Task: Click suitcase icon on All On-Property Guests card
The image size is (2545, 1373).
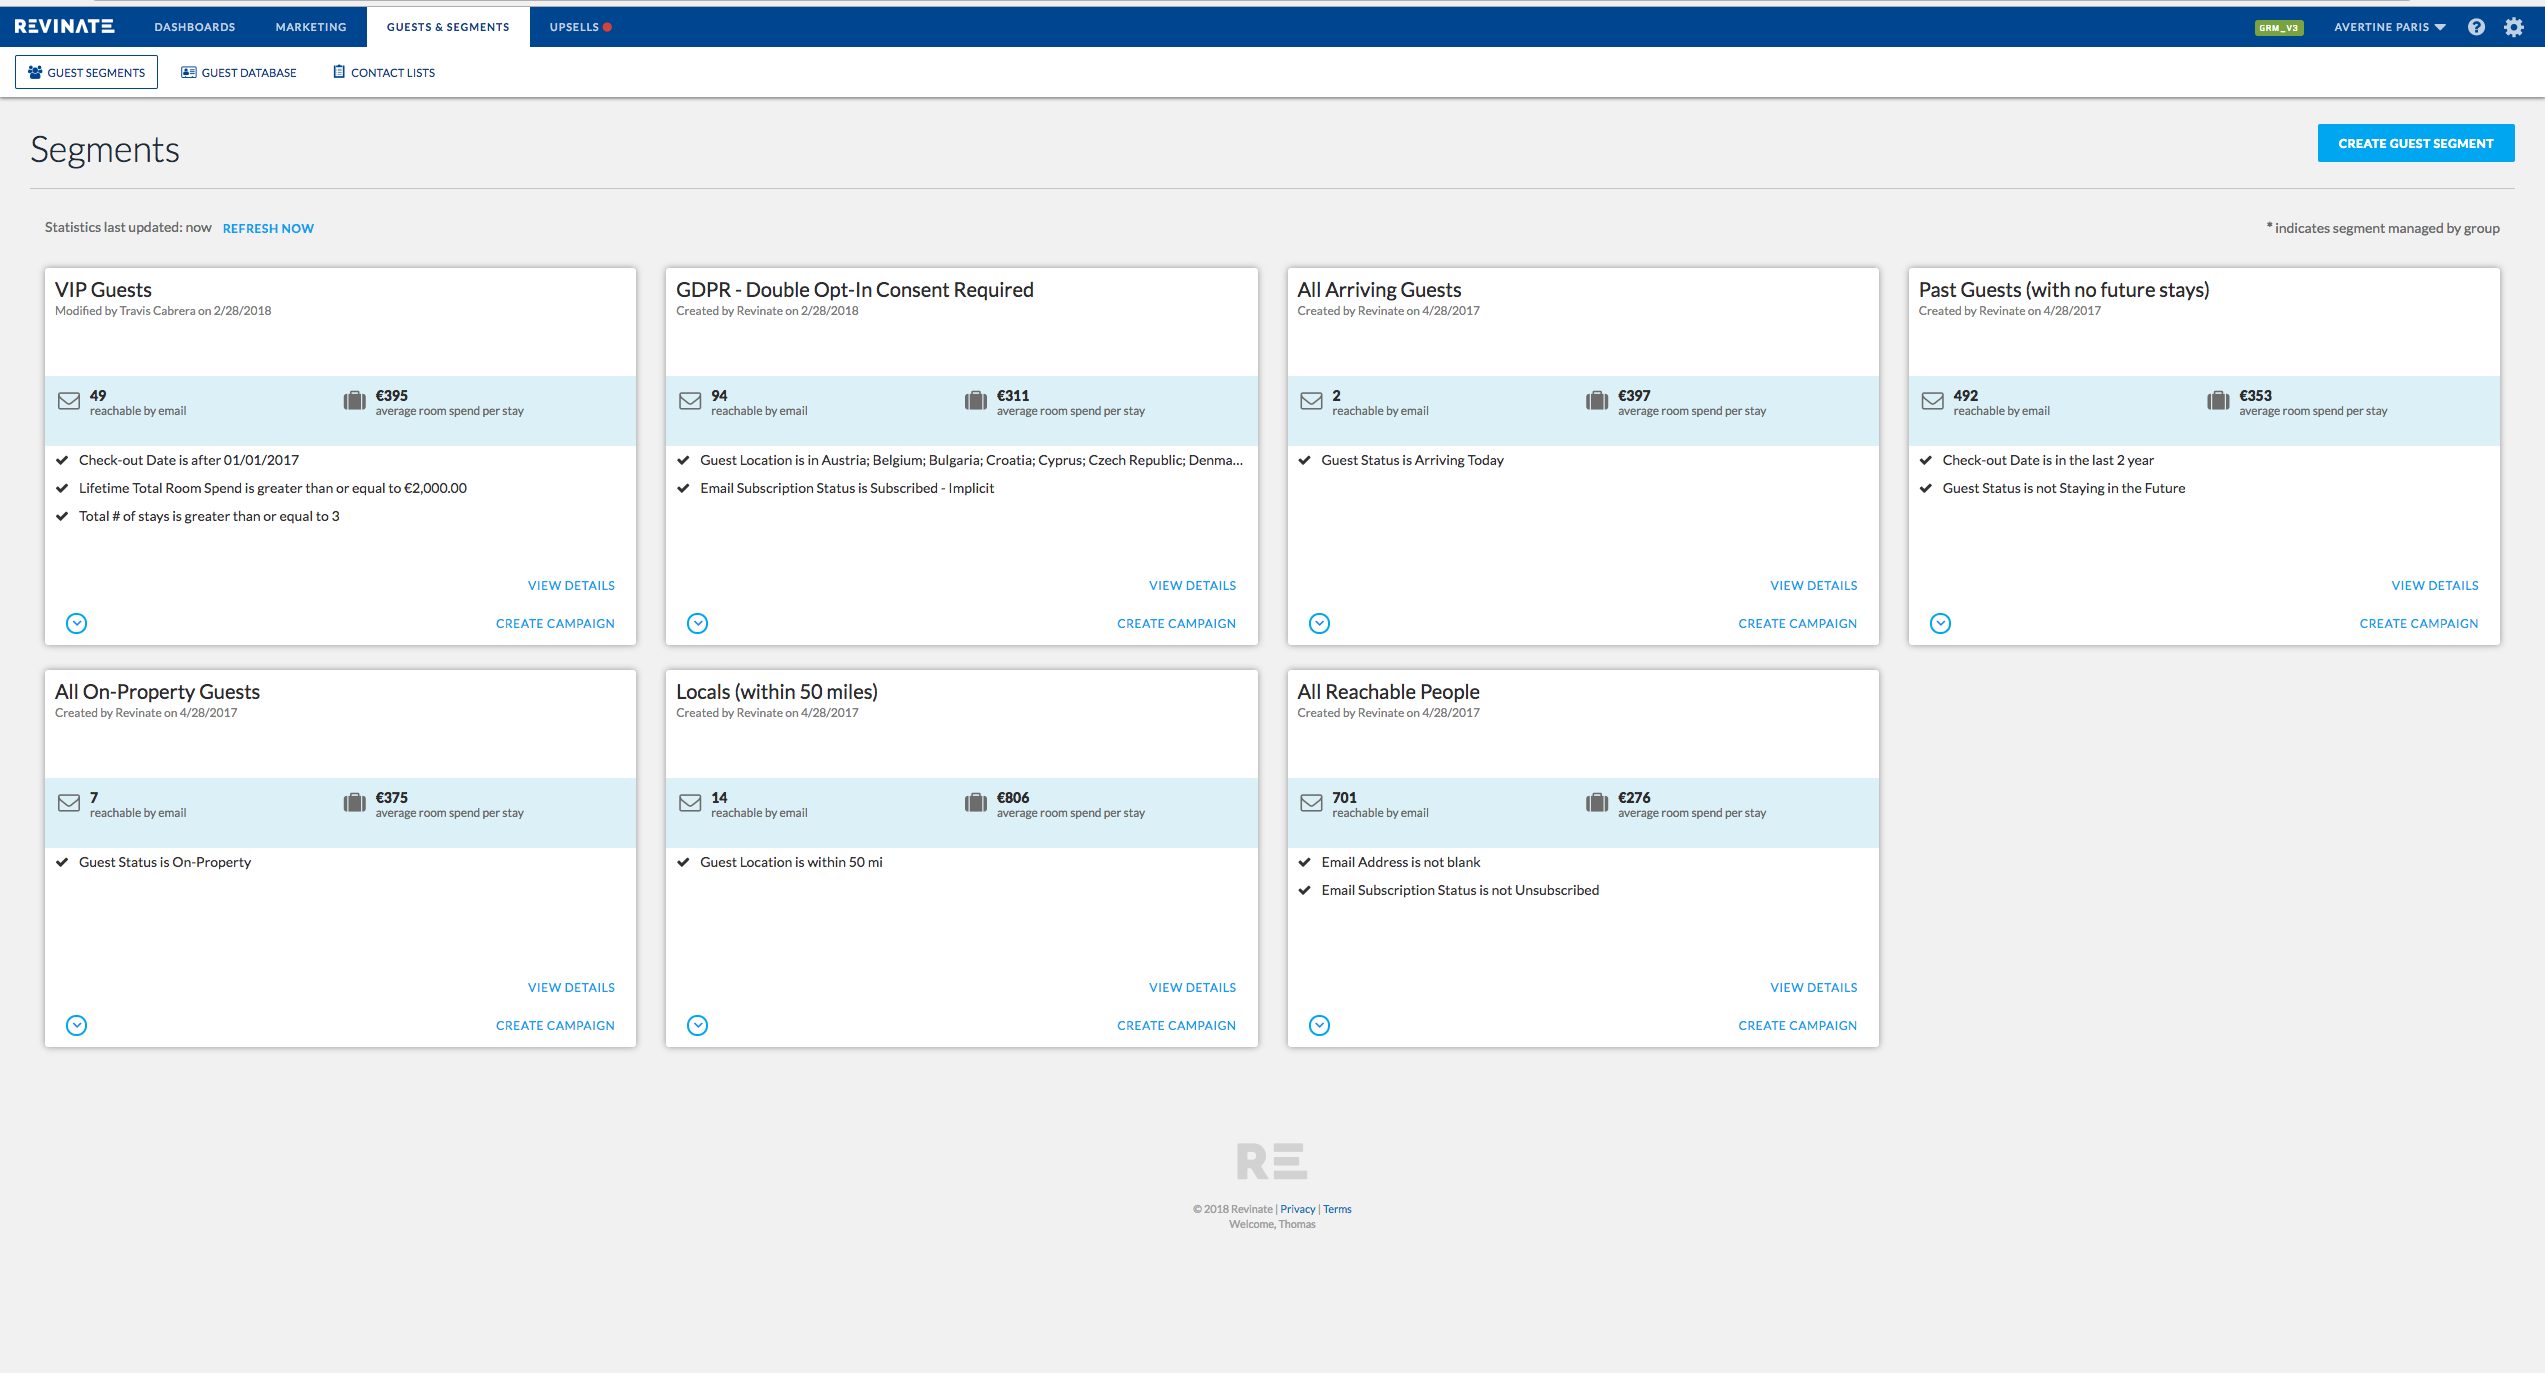Action: [x=355, y=803]
